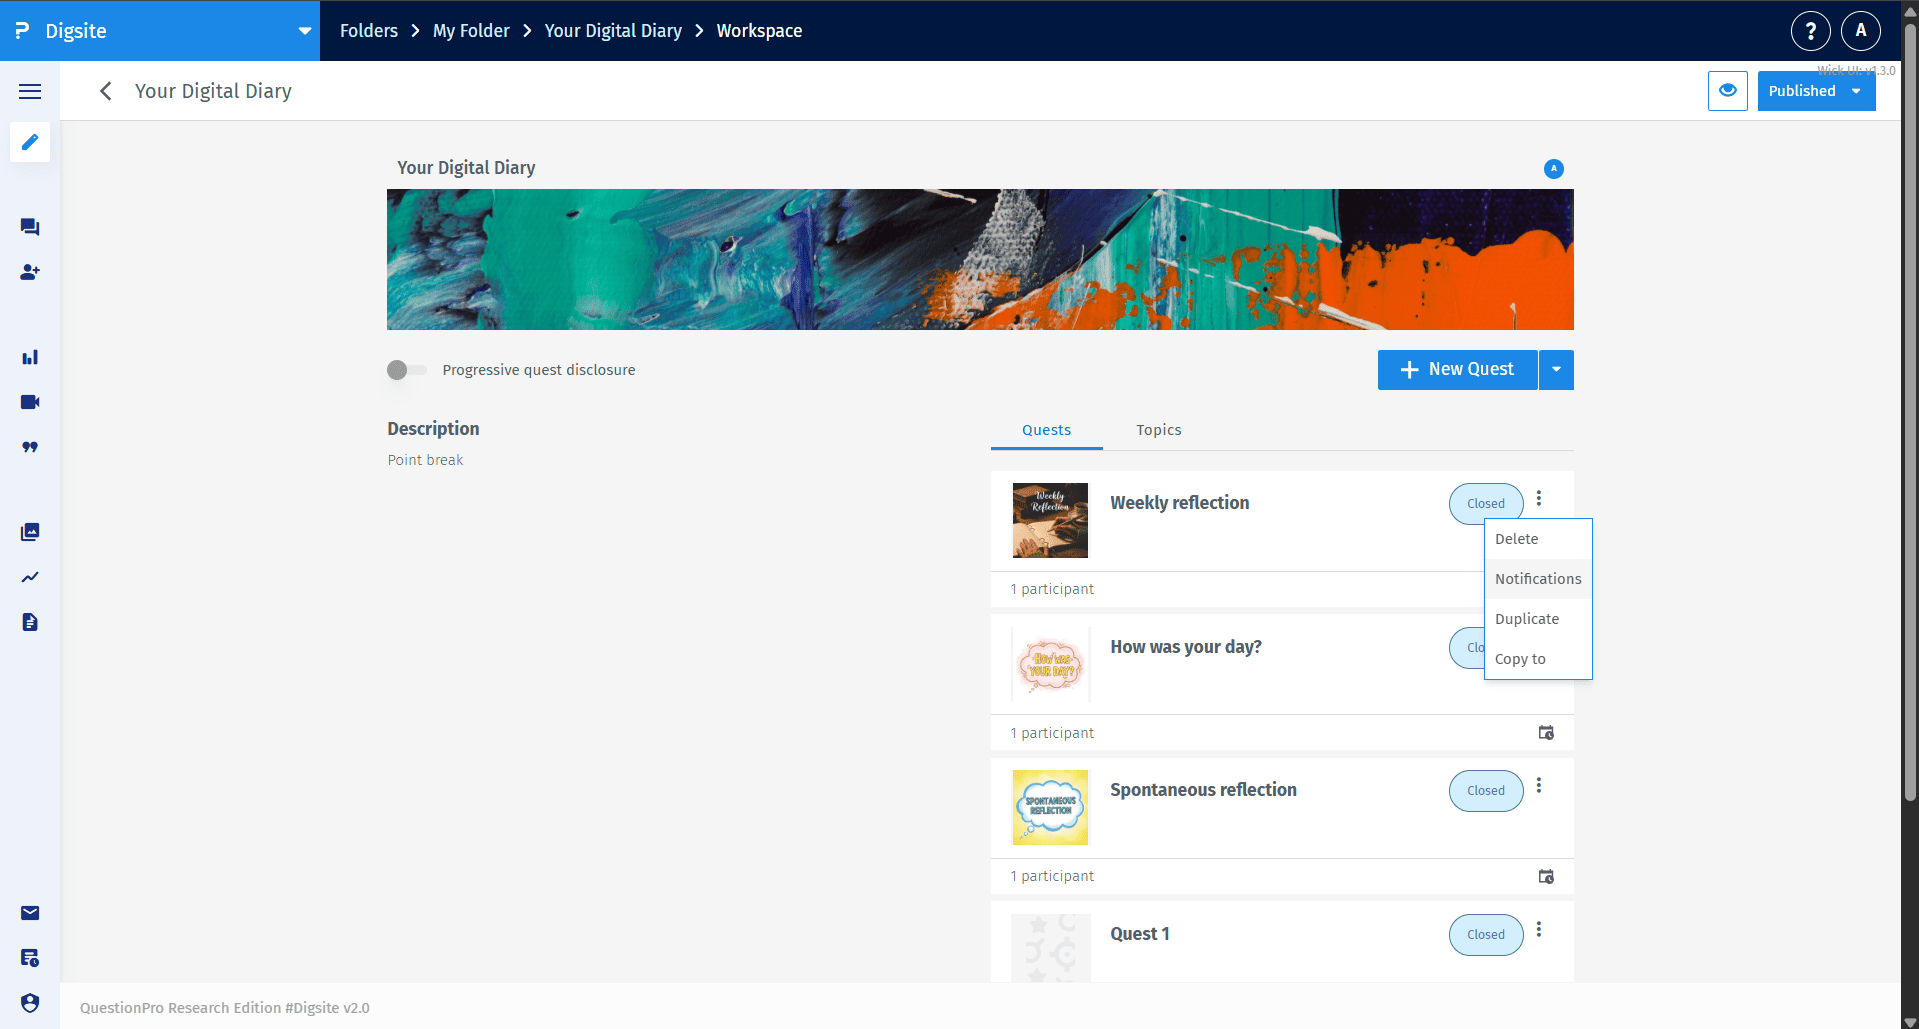Switch to the Topics tab
This screenshot has width=1919, height=1029.
(1159, 430)
